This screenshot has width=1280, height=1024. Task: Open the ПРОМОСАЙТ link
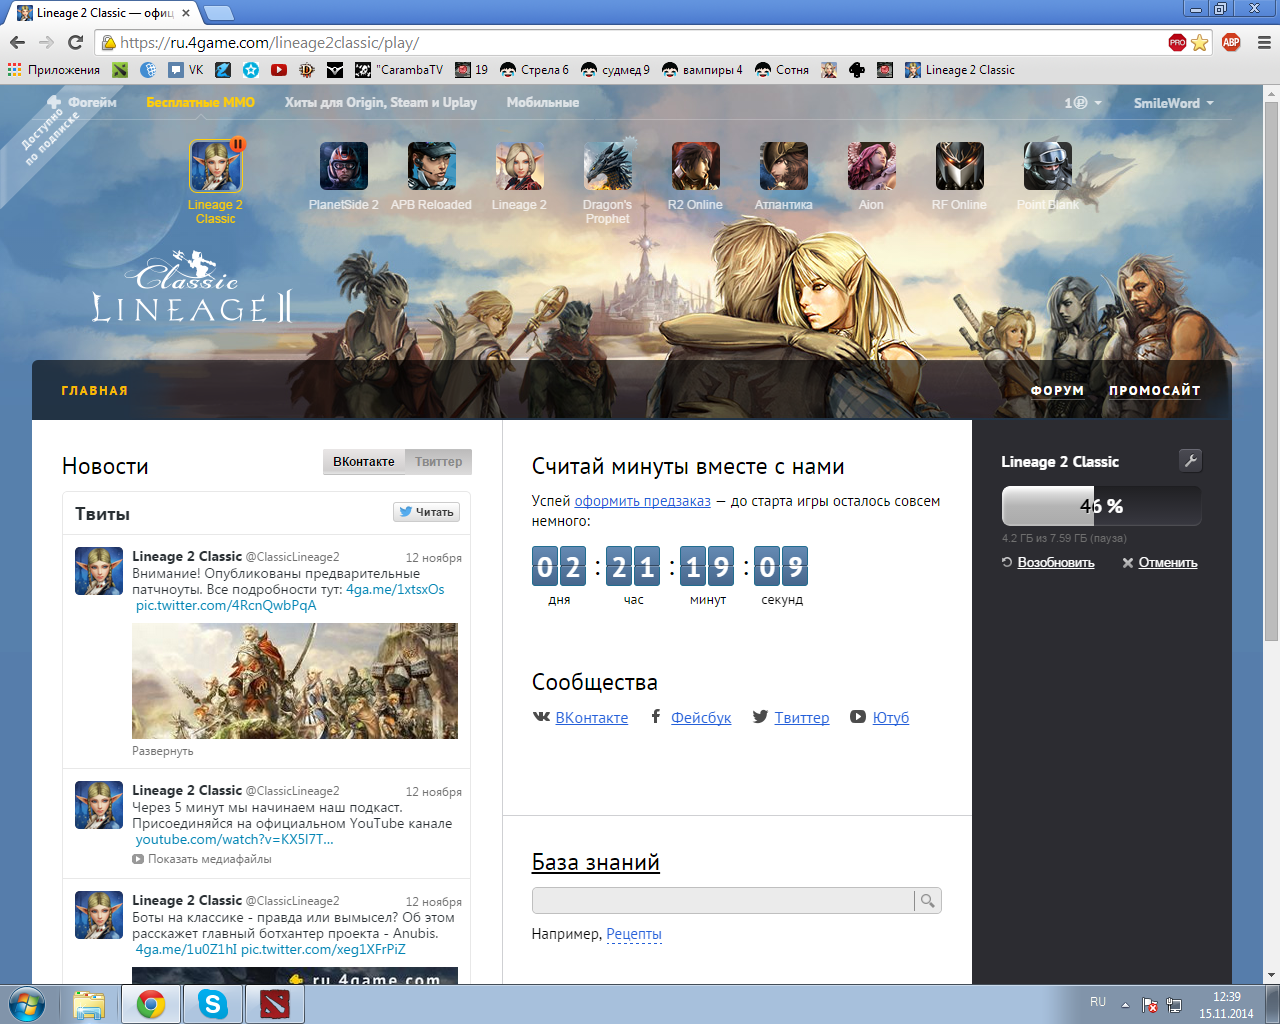(x=1154, y=391)
